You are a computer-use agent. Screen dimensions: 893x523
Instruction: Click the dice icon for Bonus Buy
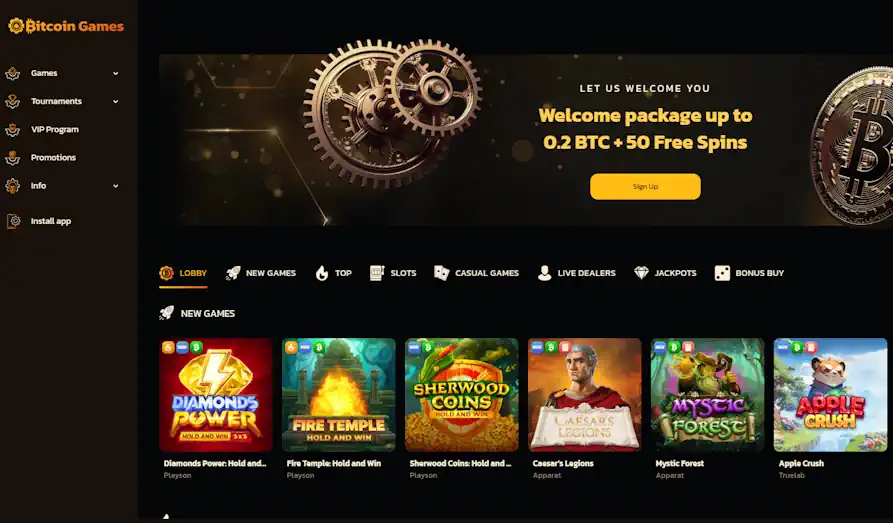pyautogui.click(x=722, y=273)
